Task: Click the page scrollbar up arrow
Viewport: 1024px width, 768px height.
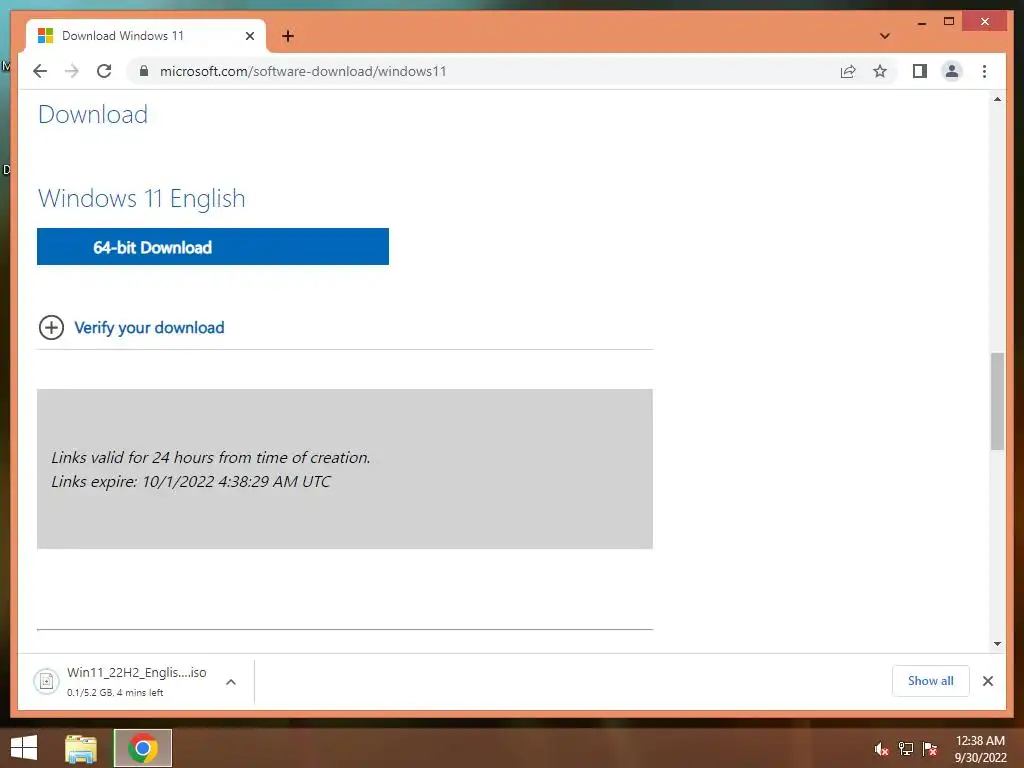Action: (997, 99)
